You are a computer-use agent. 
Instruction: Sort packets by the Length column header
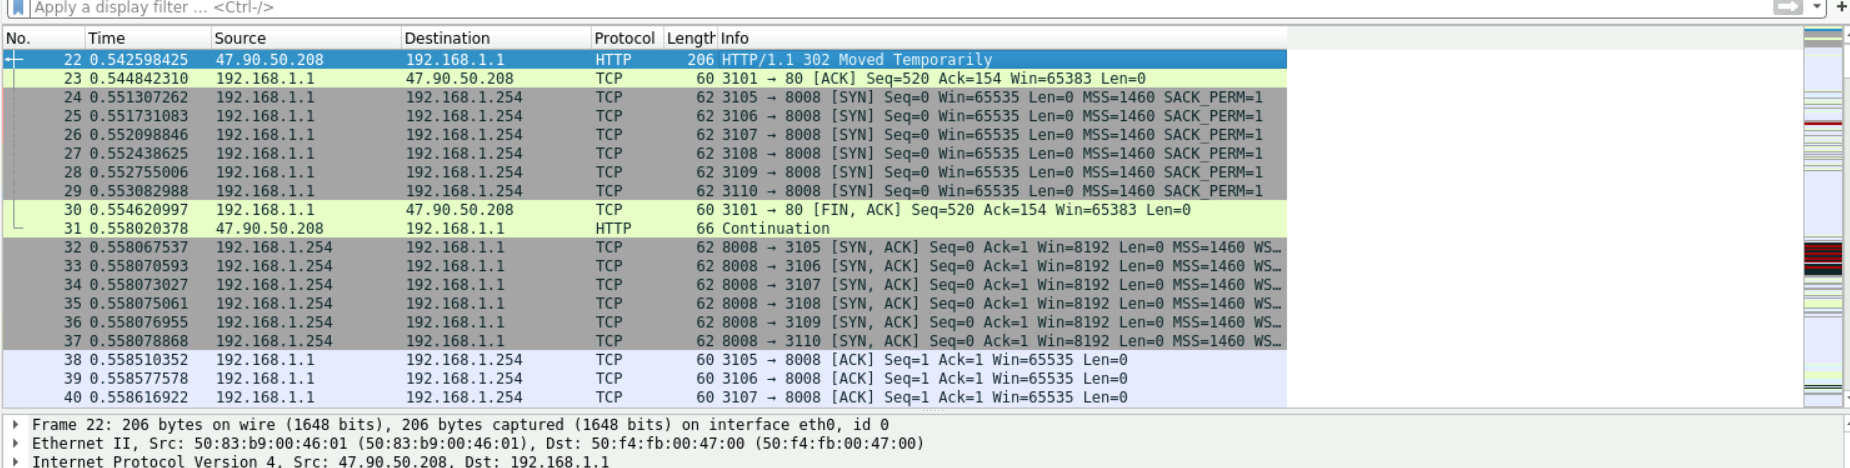point(690,38)
